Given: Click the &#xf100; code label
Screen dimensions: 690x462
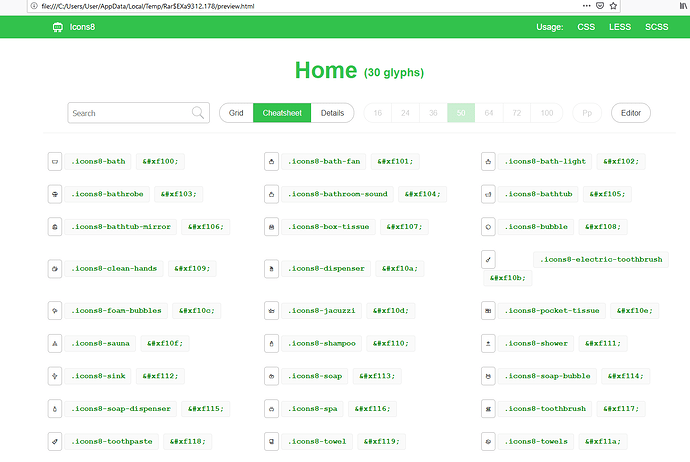Looking at the screenshot, I should [160, 161].
